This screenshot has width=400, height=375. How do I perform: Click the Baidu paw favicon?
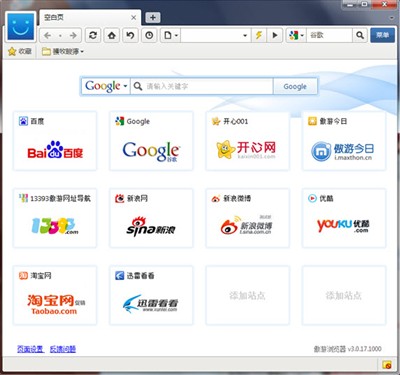click(23, 121)
